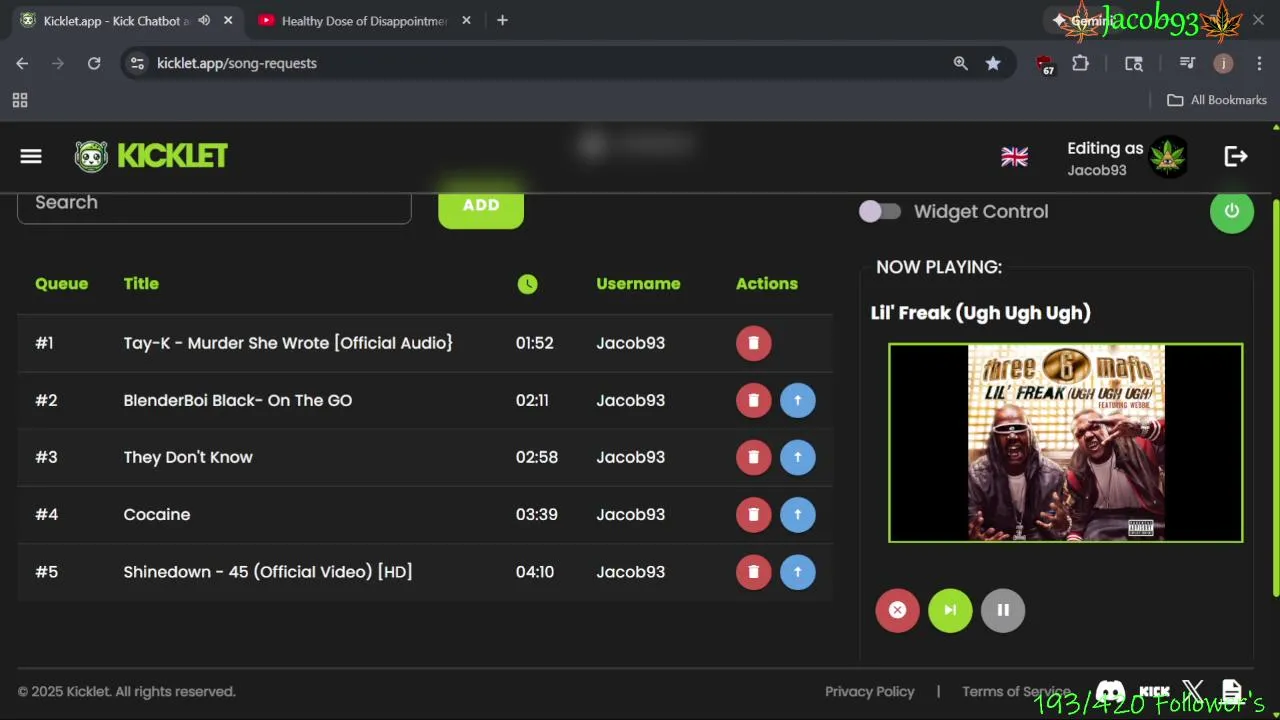The height and width of the screenshot is (720, 1280).
Task: Open the Privacy Policy link
Action: [870, 692]
